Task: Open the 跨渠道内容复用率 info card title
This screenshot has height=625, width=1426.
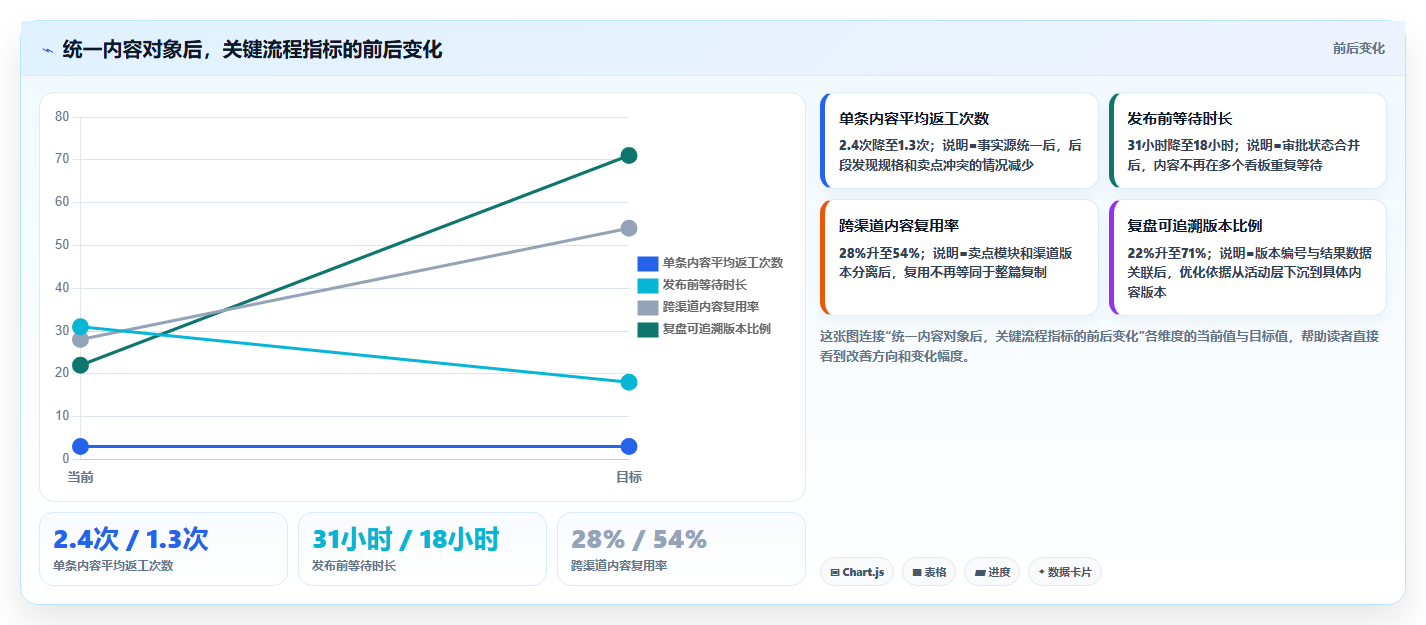Action: tap(899, 226)
